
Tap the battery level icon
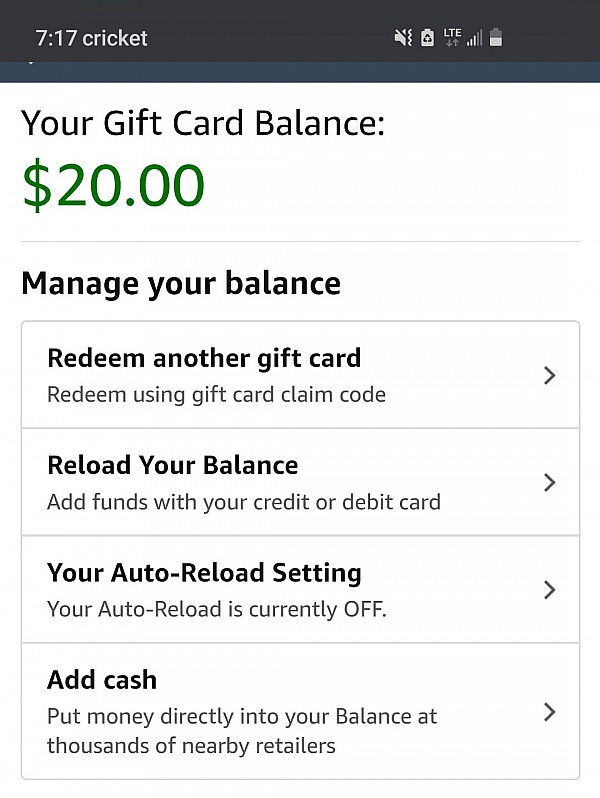point(496,38)
